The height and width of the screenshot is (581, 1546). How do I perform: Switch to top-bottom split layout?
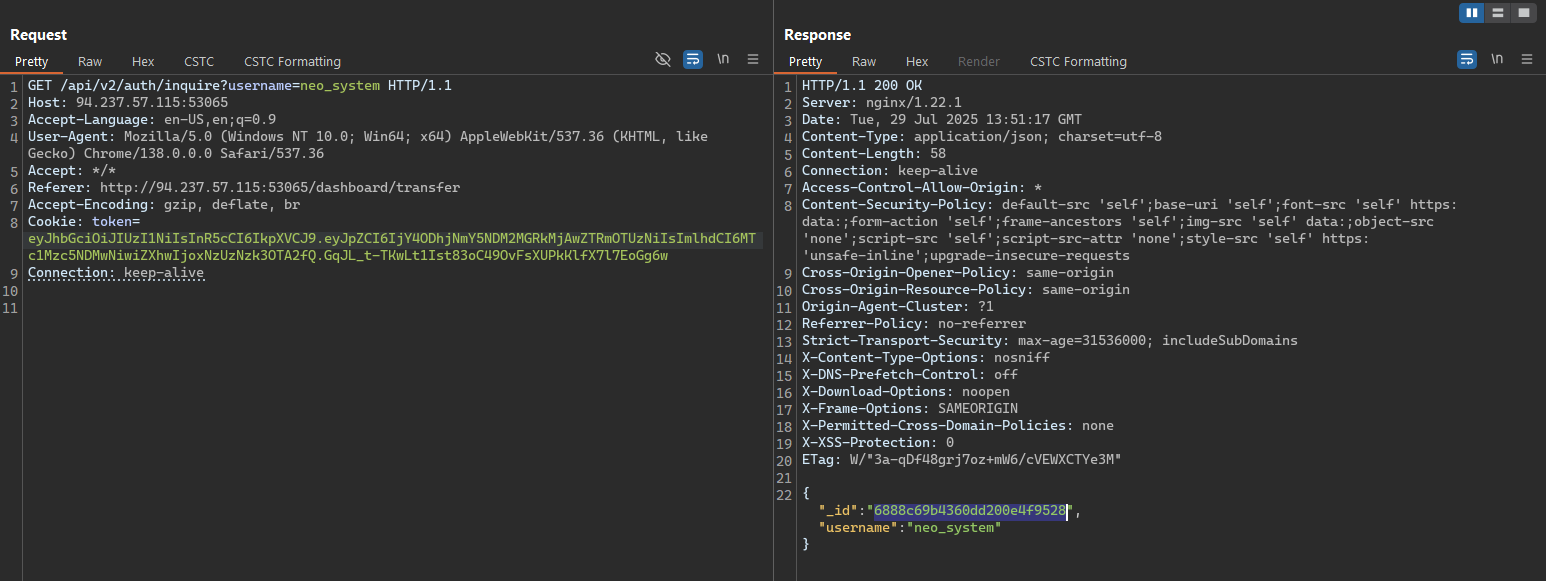coord(1497,13)
